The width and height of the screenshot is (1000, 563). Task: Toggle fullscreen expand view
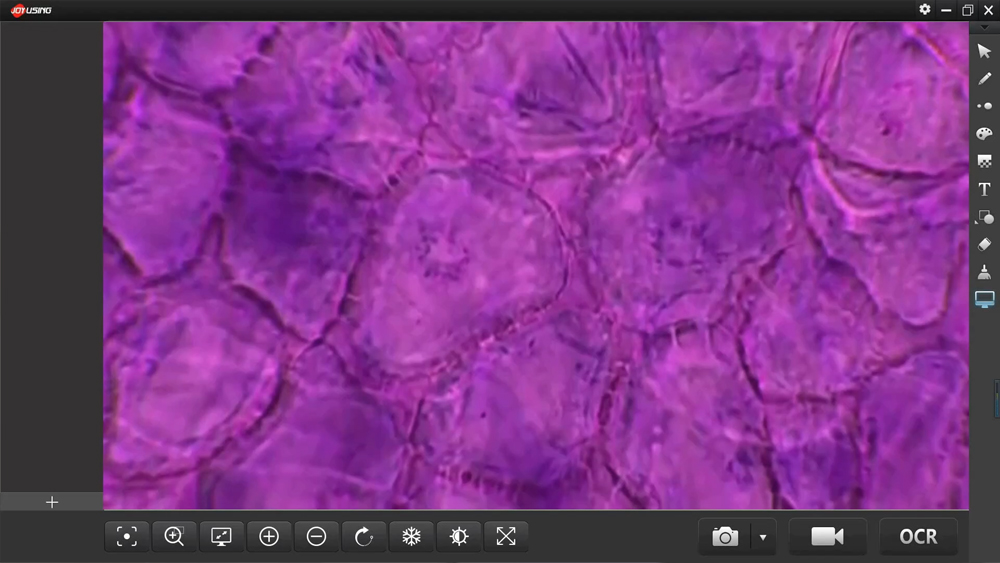(x=506, y=537)
